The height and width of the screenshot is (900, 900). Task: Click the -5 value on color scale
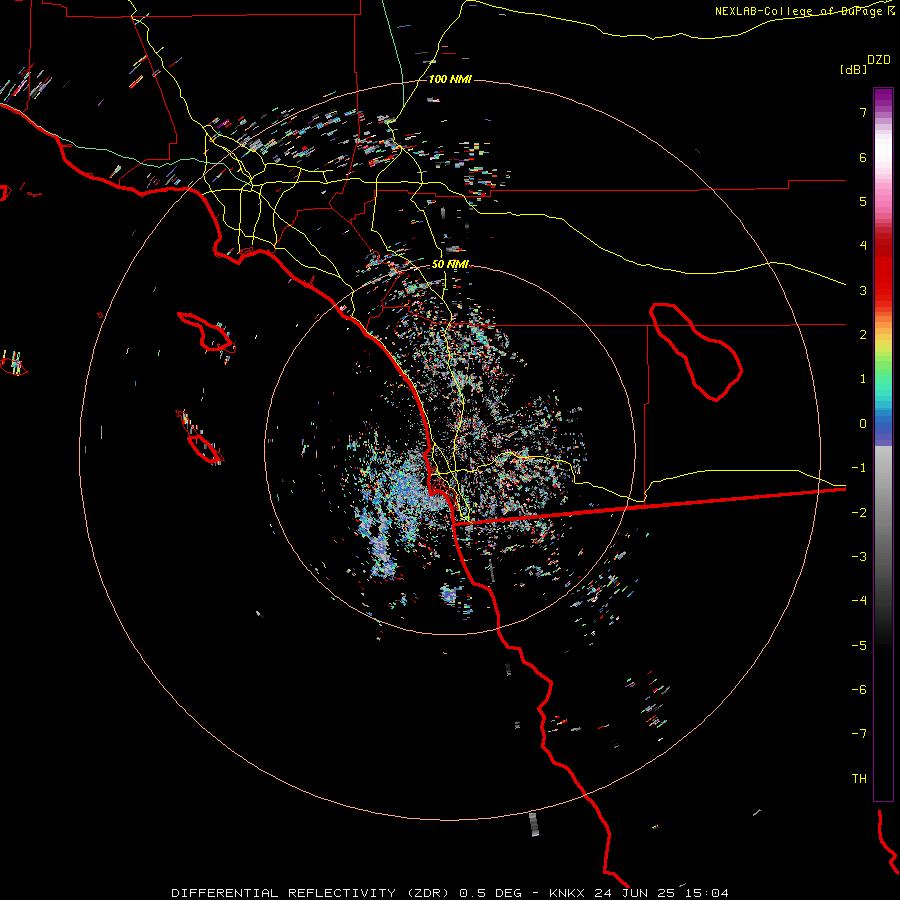tap(859, 646)
